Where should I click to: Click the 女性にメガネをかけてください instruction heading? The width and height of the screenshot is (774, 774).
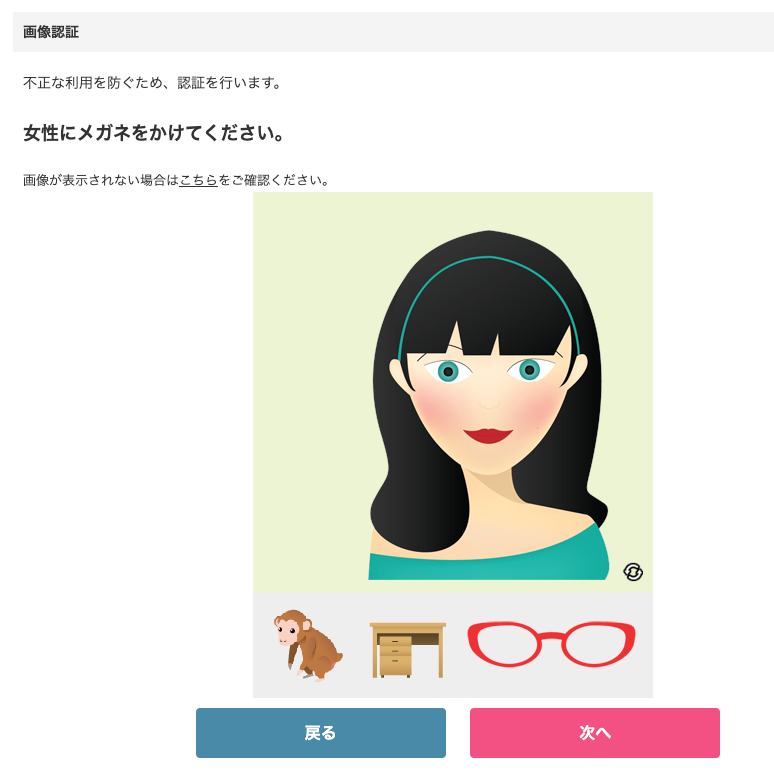coord(153,133)
